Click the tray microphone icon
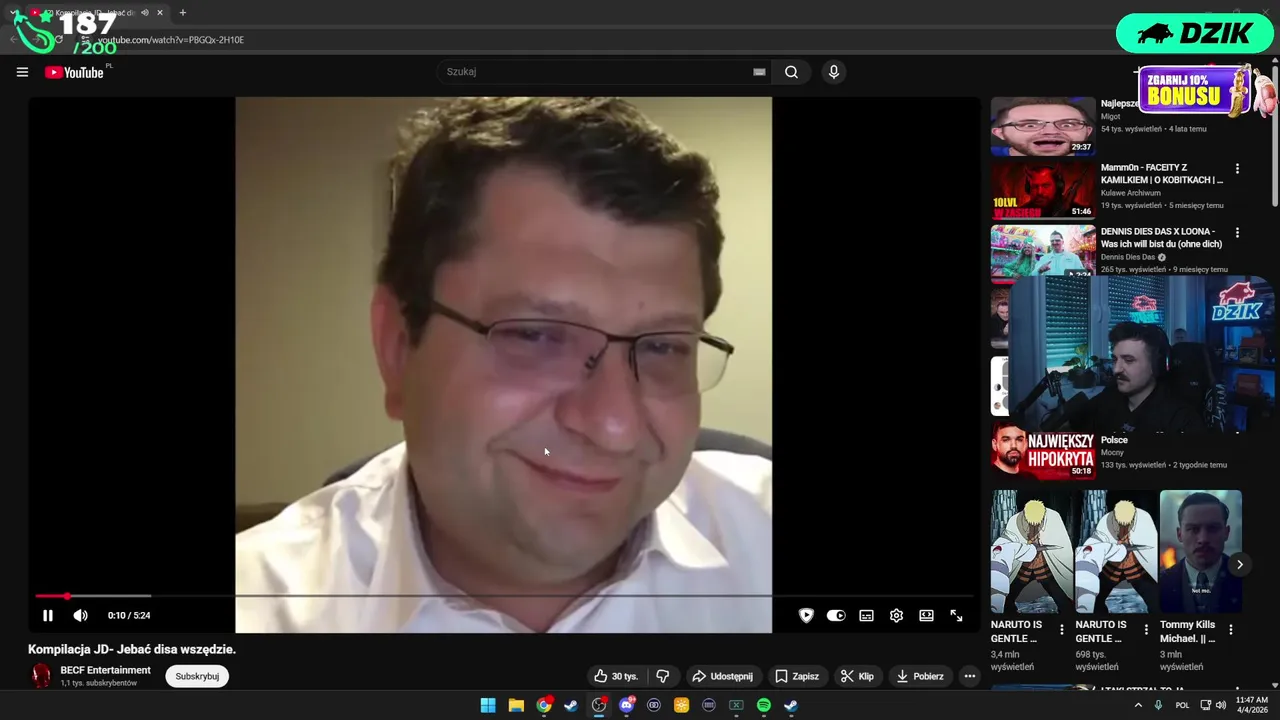Viewport: 1280px width, 720px height. [x=1159, y=705]
